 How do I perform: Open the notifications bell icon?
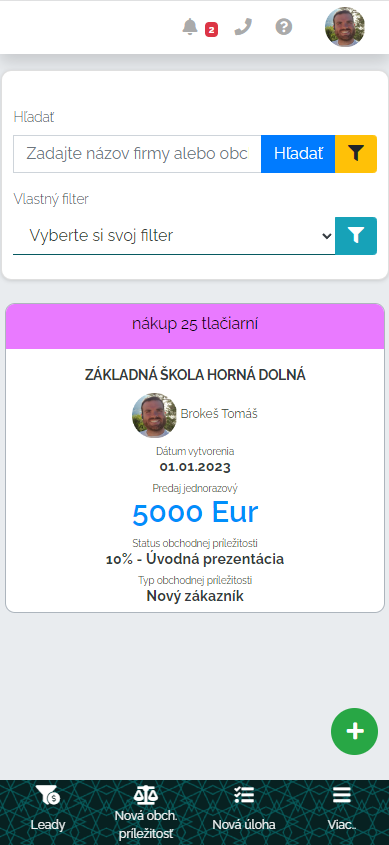[x=190, y=26]
